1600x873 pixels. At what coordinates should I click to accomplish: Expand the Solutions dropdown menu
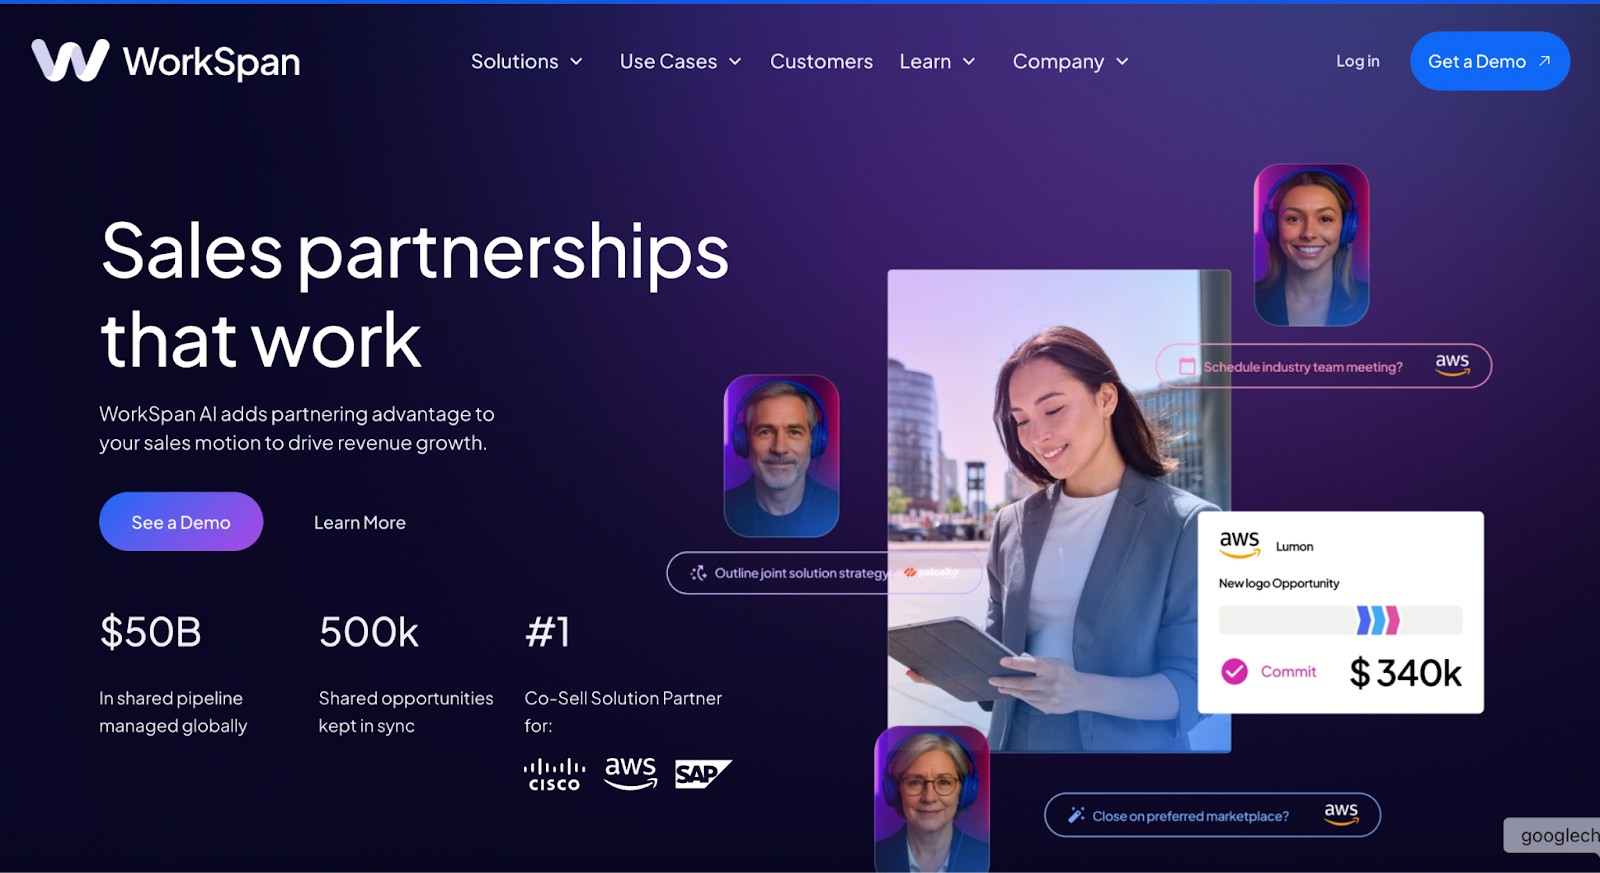click(x=527, y=61)
